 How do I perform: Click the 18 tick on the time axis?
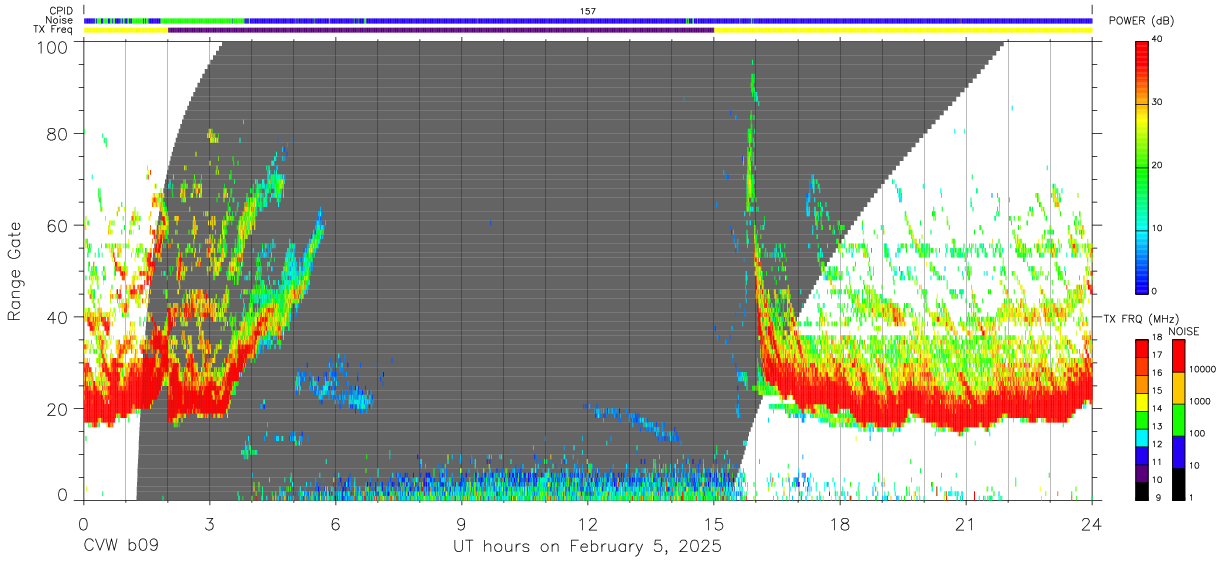[x=840, y=525]
